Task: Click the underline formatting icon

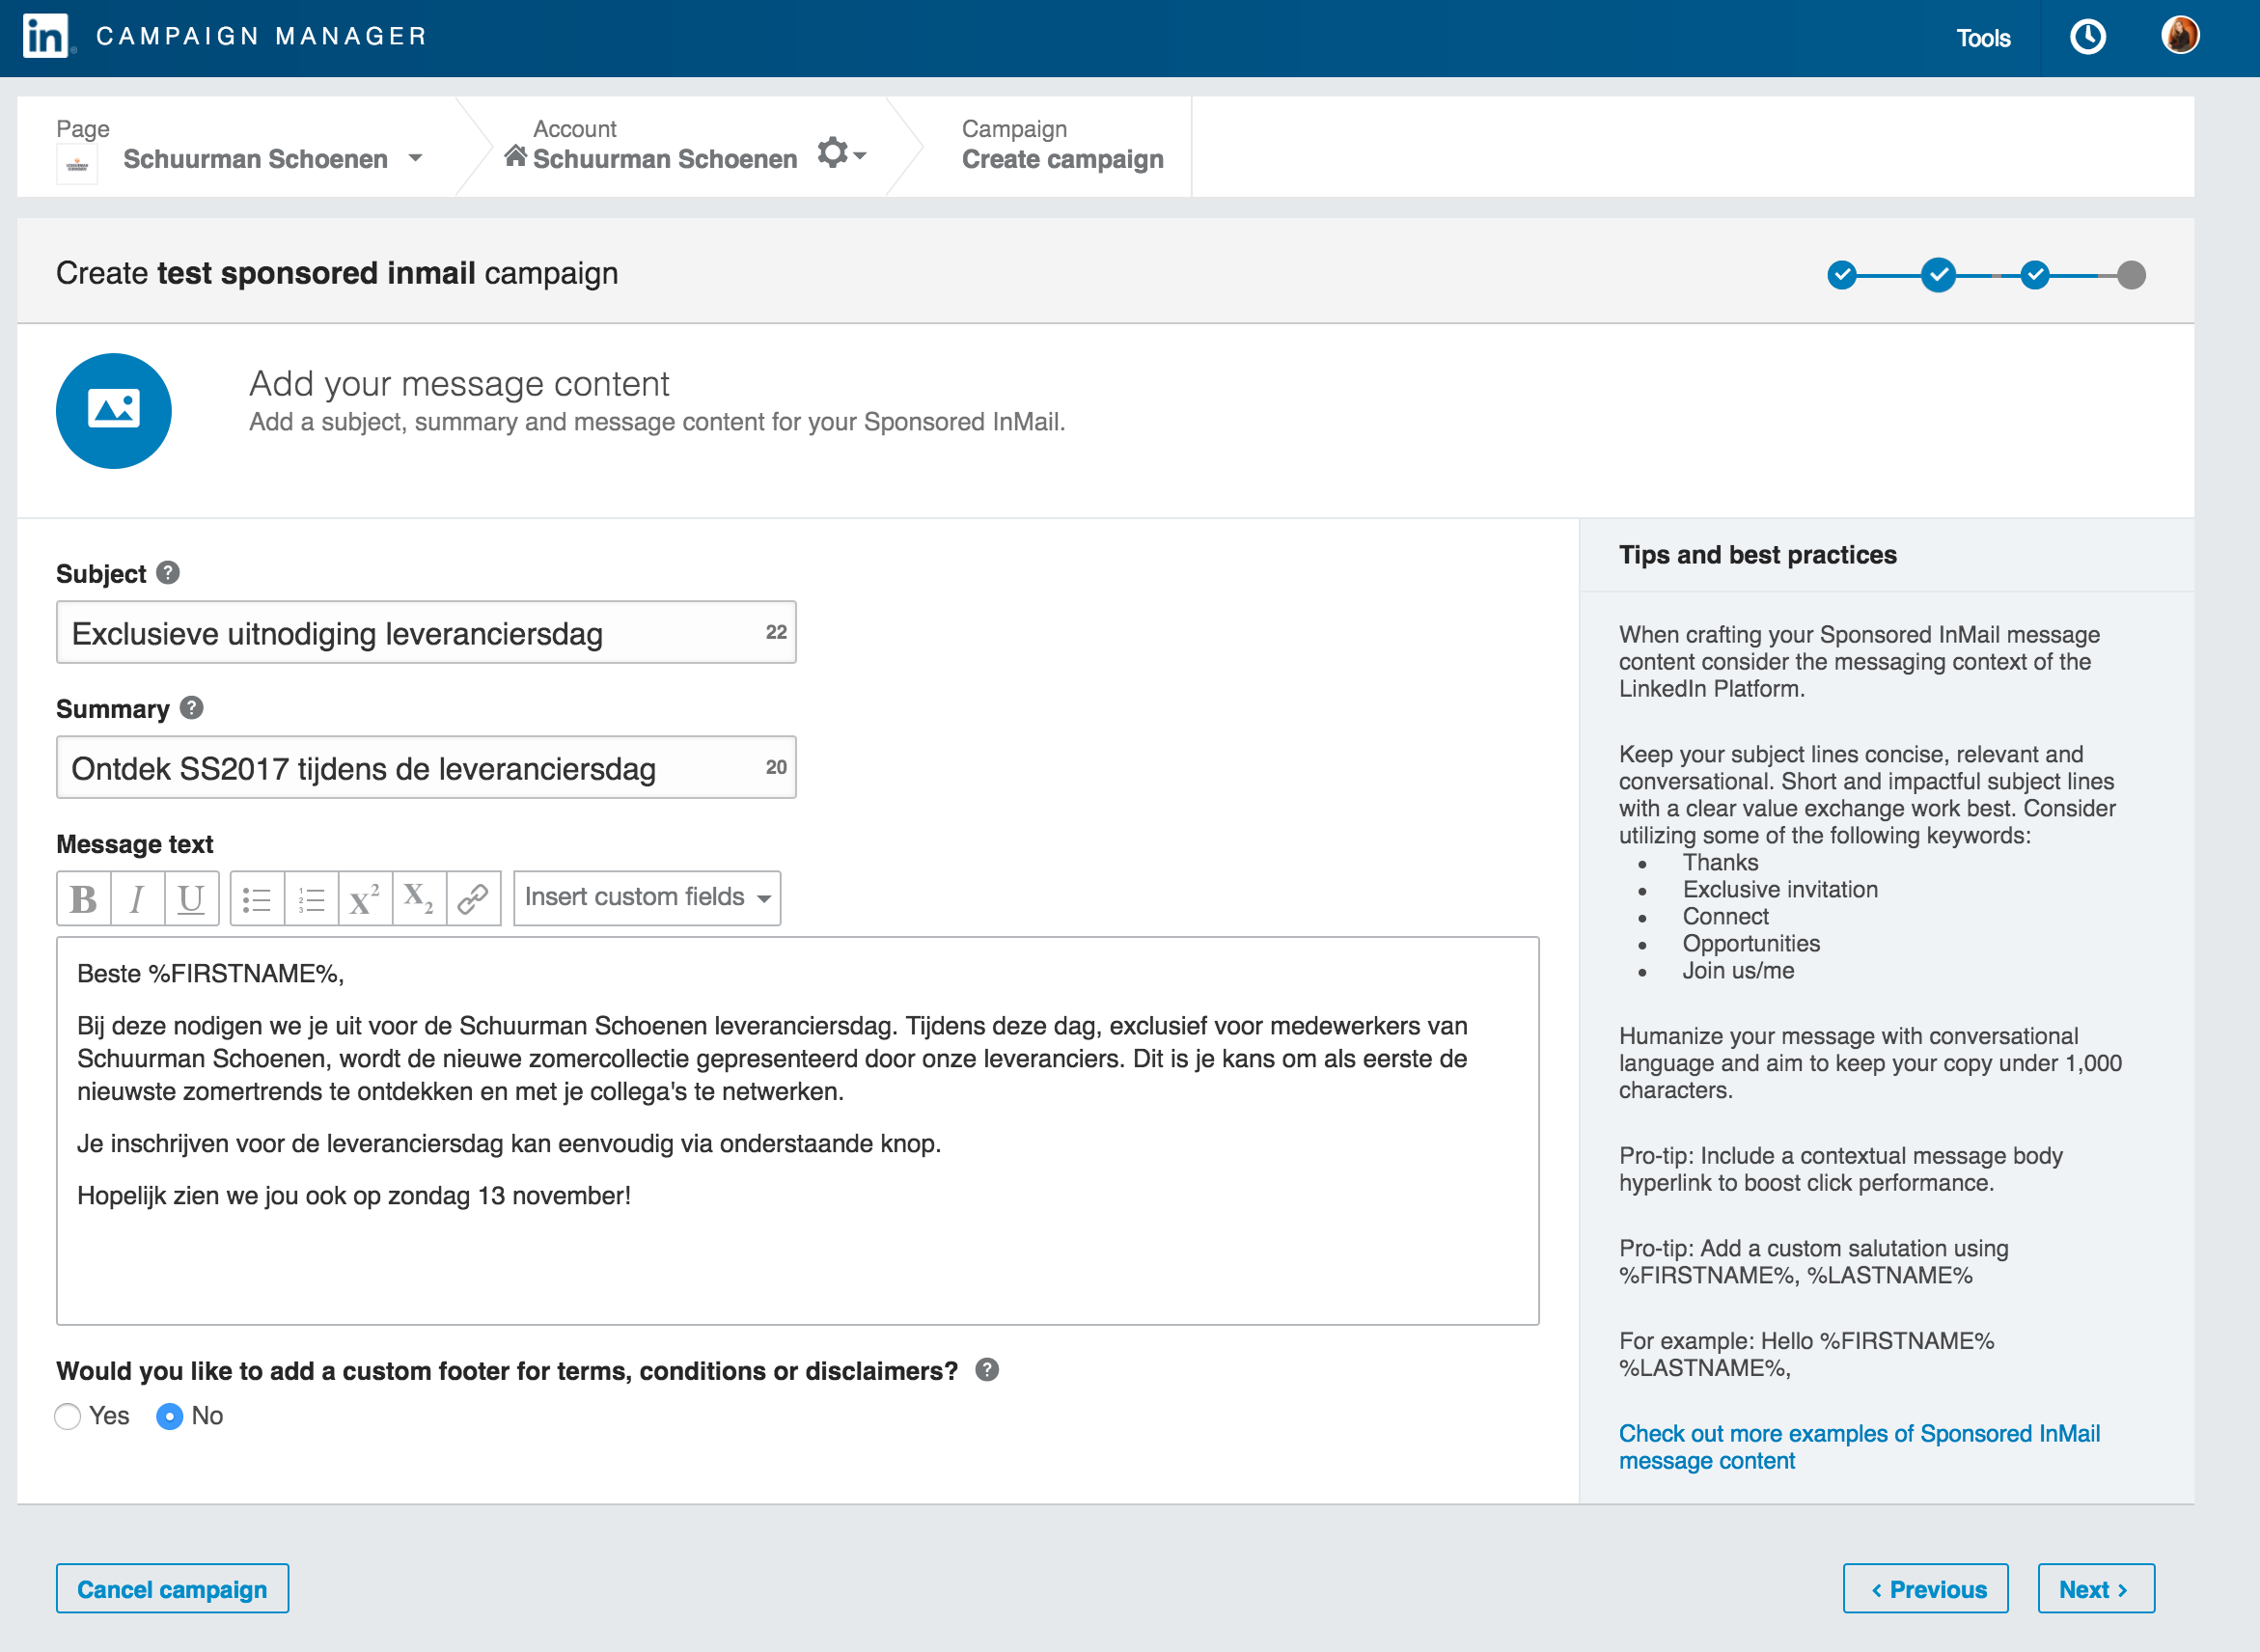Action: pos(191,898)
